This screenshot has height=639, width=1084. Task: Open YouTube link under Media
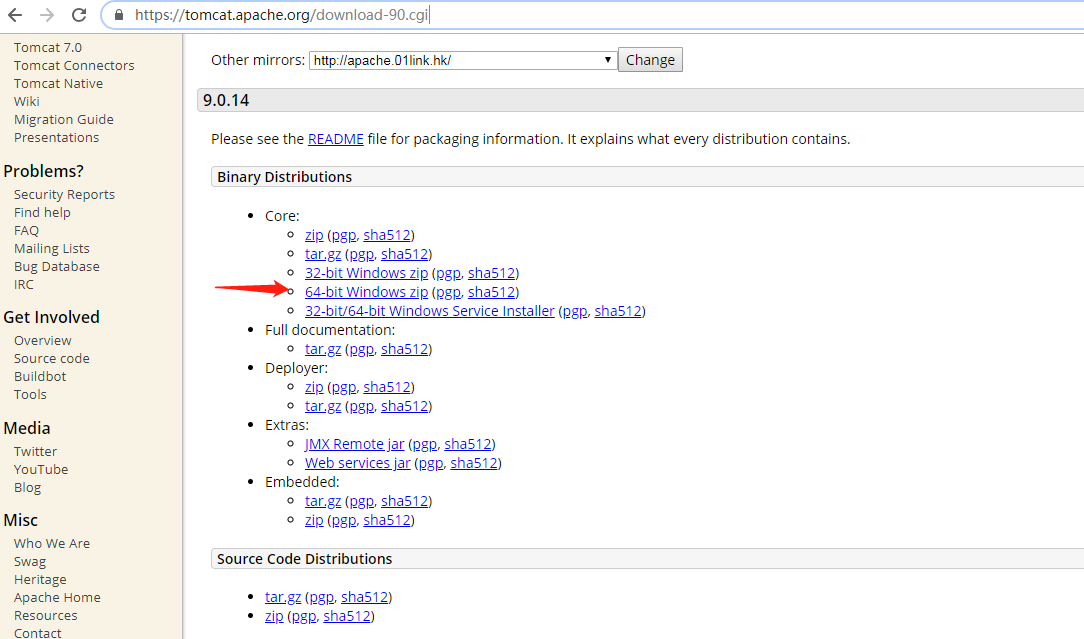tap(41, 470)
